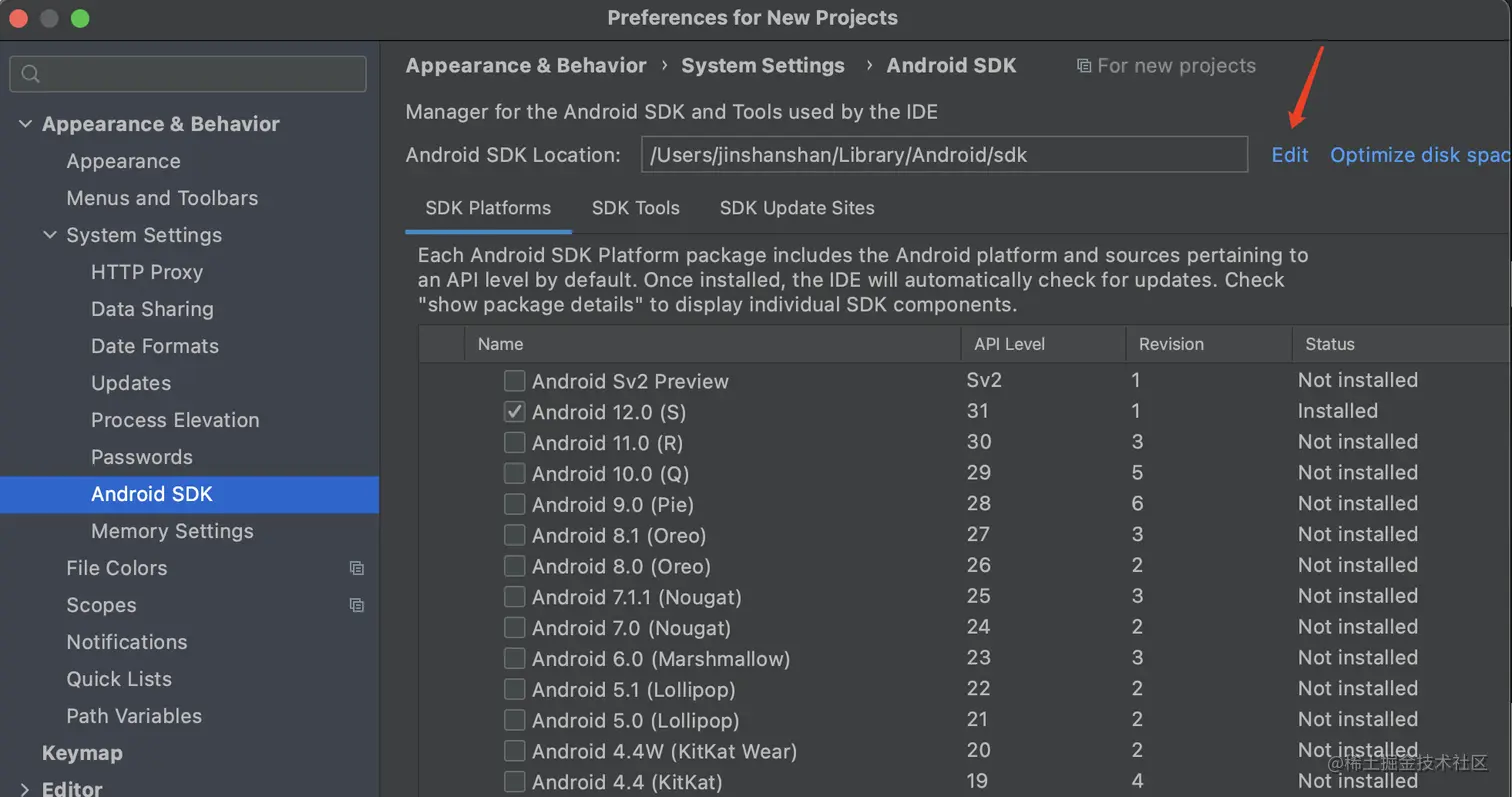1512x797 pixels.
Task: Open the Notifications settings page
Action: click(127, 642)
